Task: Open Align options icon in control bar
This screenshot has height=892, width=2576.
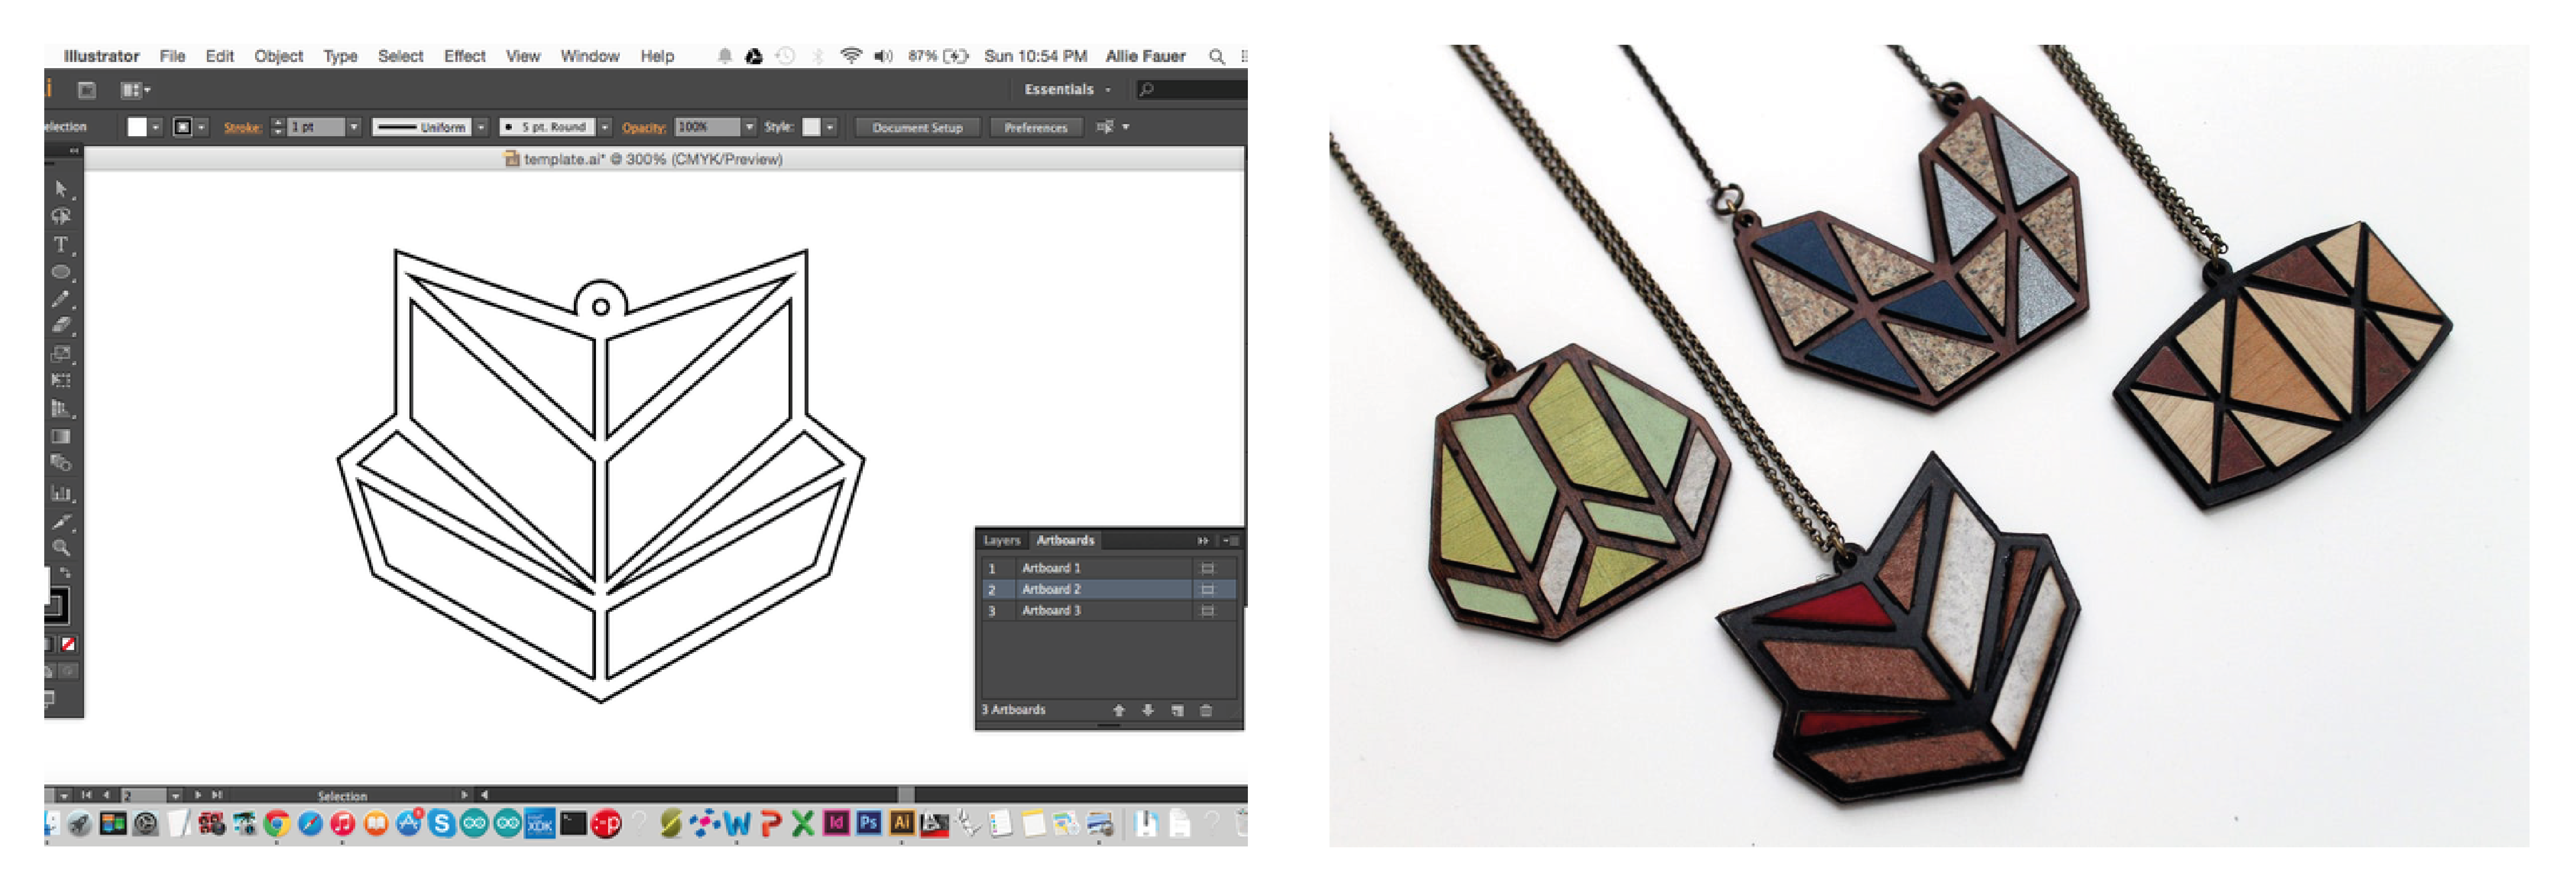Action: pos(1105,127)
